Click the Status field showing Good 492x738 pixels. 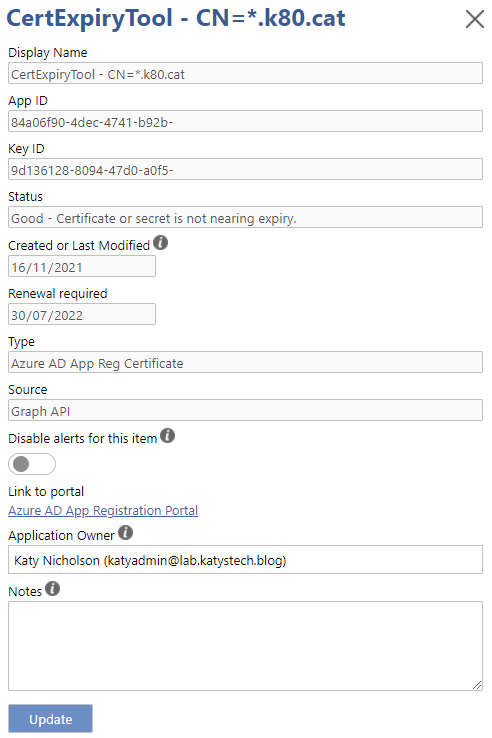pyautogui.click(x=245, y=217)
